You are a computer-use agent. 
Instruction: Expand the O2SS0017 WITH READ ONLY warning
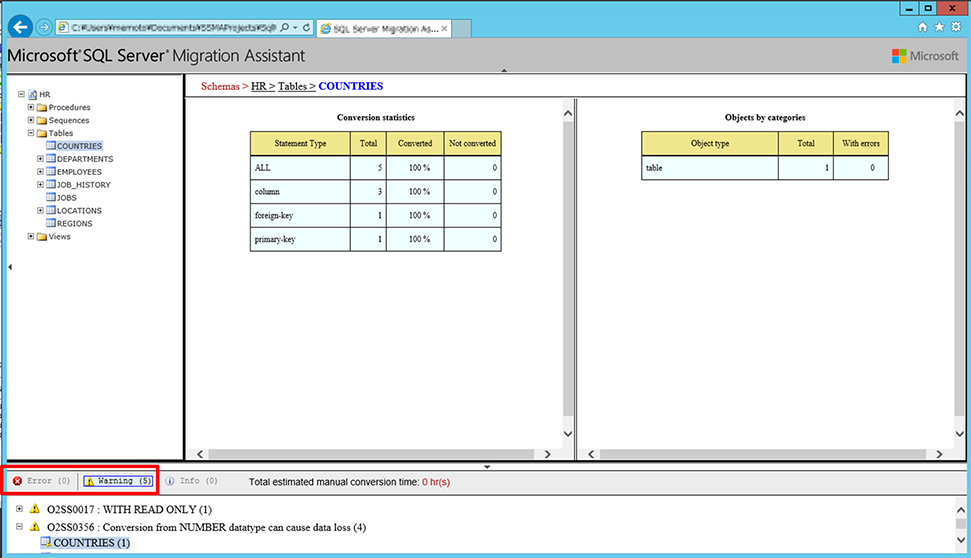(19, 509)
